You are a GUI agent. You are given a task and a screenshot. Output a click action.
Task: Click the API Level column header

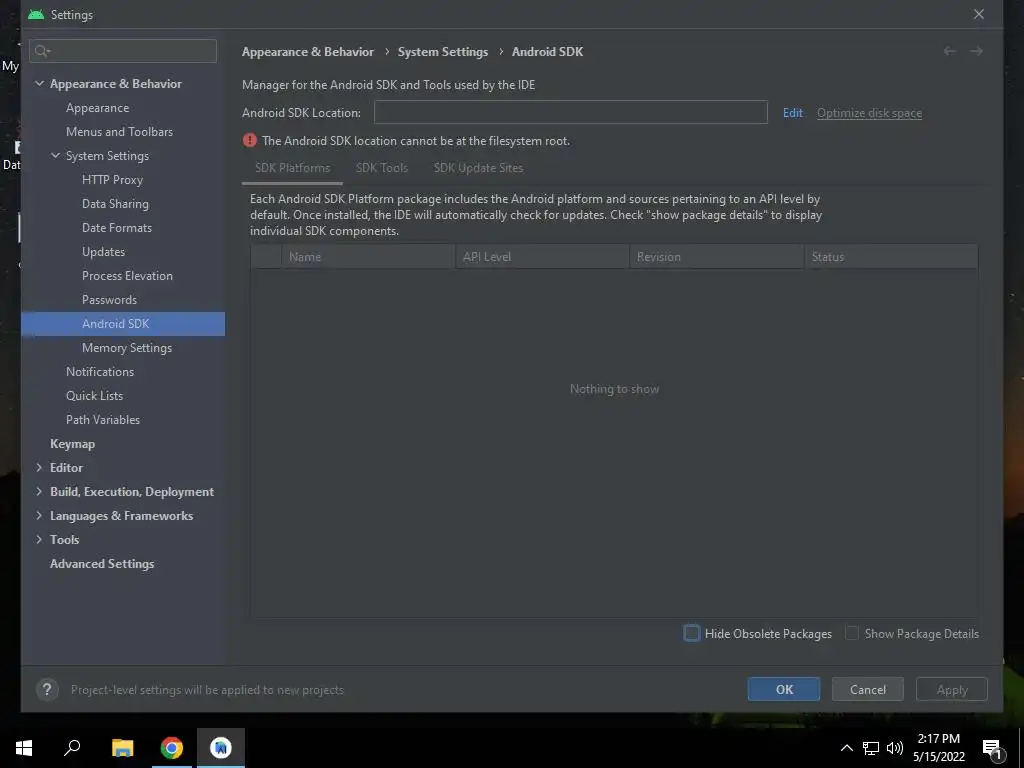tap(542, 257)
